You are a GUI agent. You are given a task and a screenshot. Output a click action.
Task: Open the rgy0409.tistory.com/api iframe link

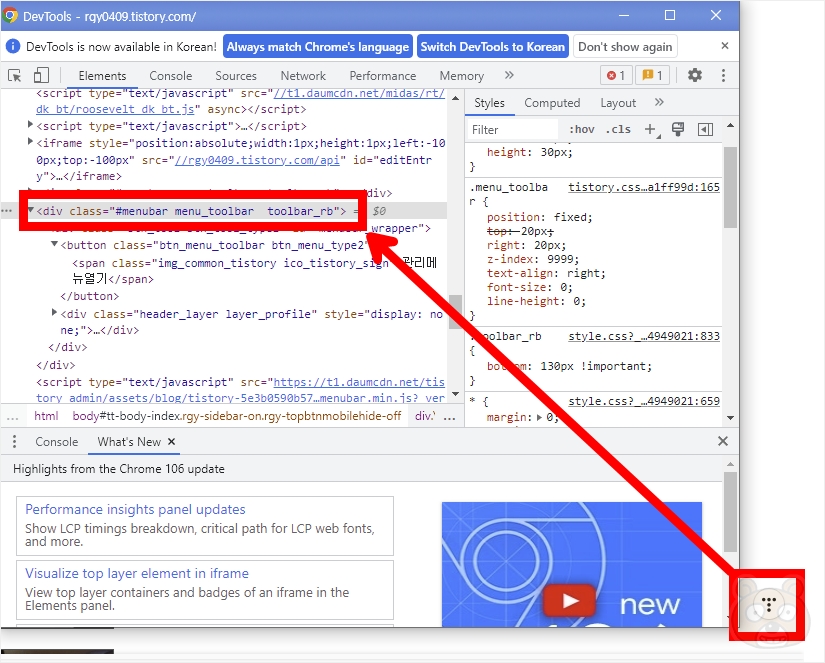(257, 160)
